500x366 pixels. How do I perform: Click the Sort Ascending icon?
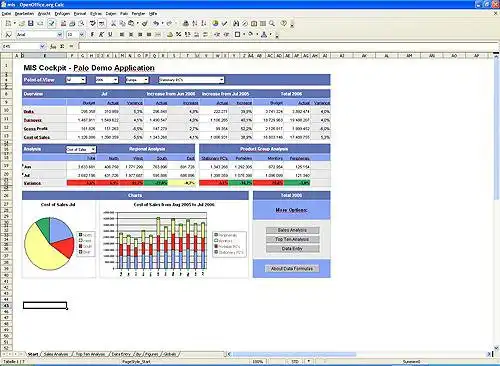[x=195, y=23]
